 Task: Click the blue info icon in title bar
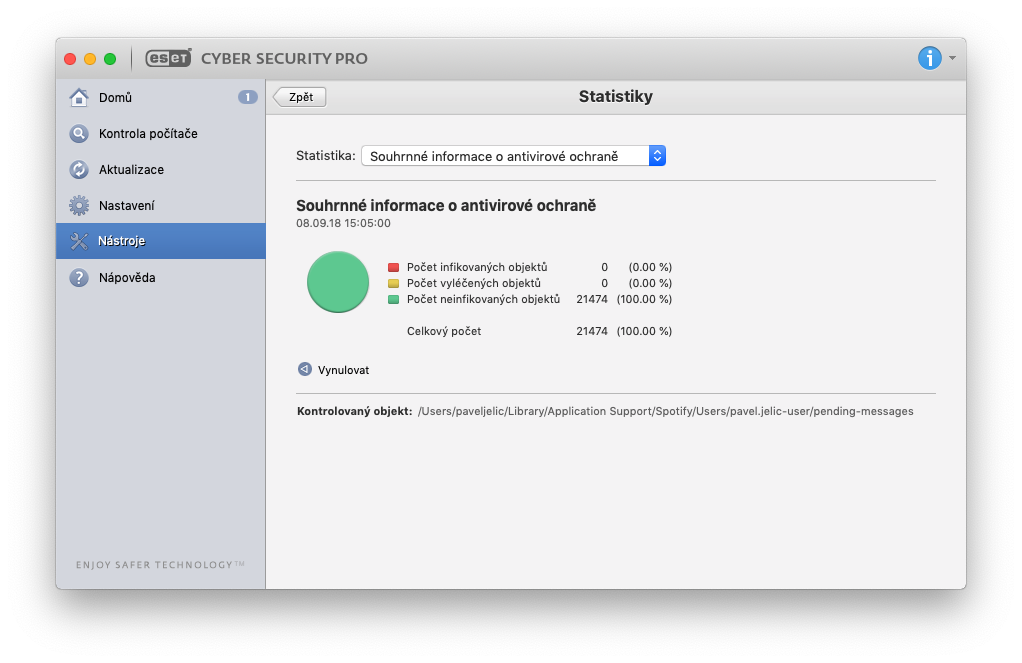[929, 58]
